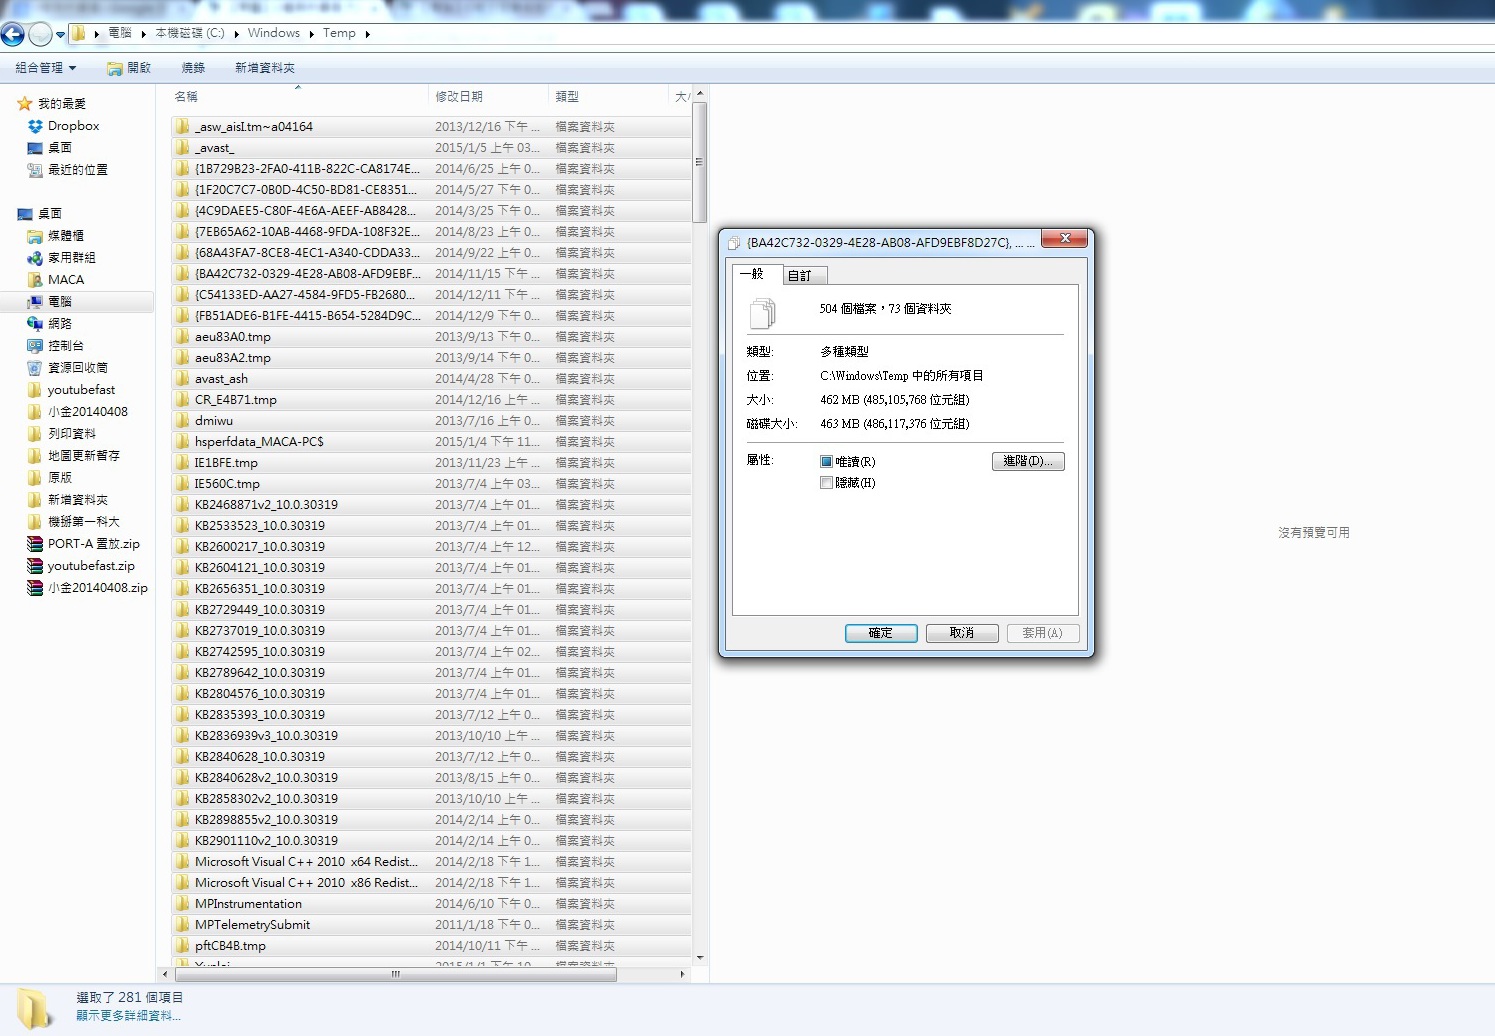Click the Back navigation arrow button
The width and height of the screenshot is (1495, 1036).
13,34
